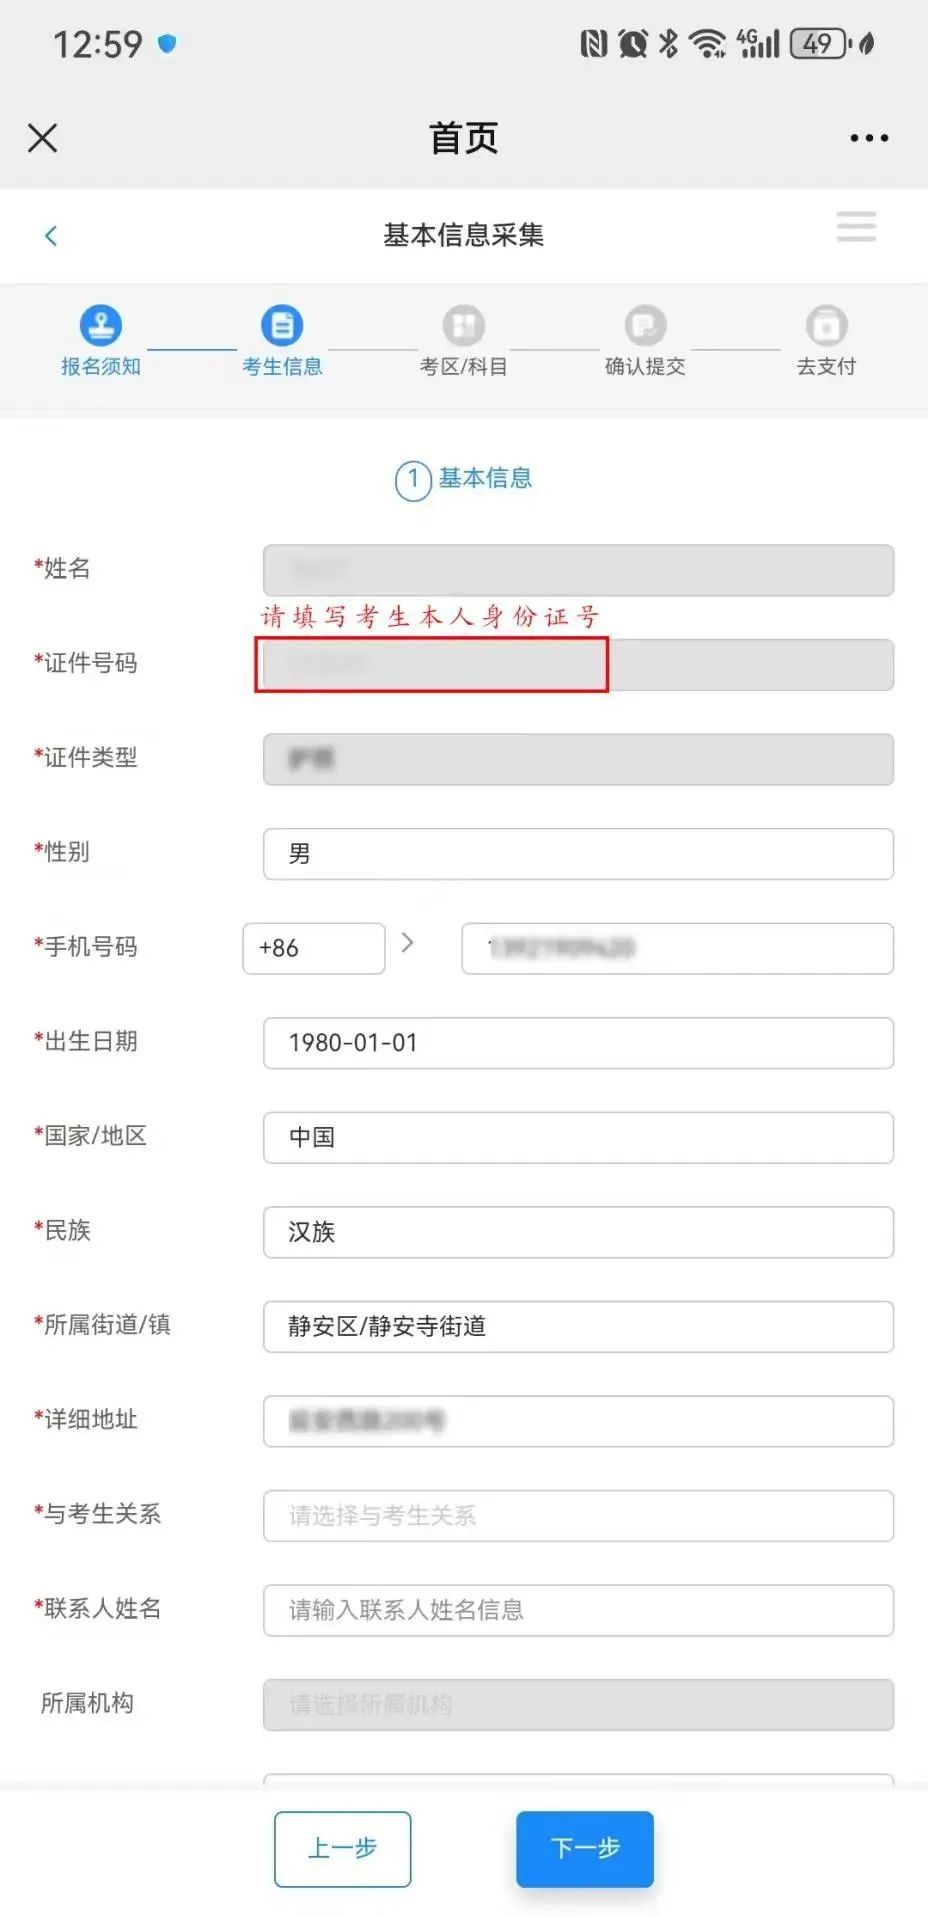Viewport: 928px width, 1917px height.
Task: Tap the 考区/科目 step icon
Action: pos(463,325)
